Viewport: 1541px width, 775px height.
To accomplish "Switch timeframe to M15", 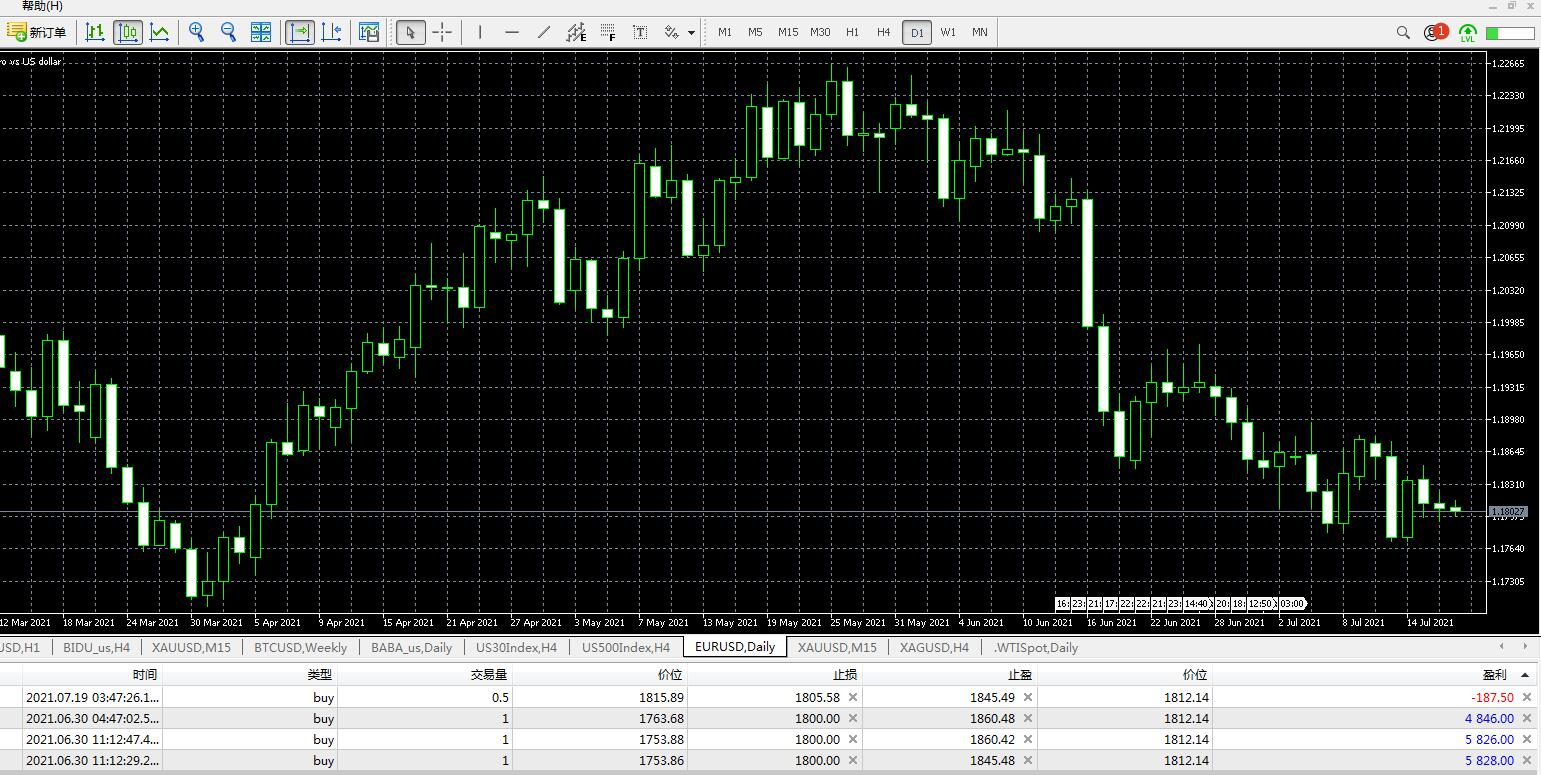I will pyautogui.click(x=788, y=32).
